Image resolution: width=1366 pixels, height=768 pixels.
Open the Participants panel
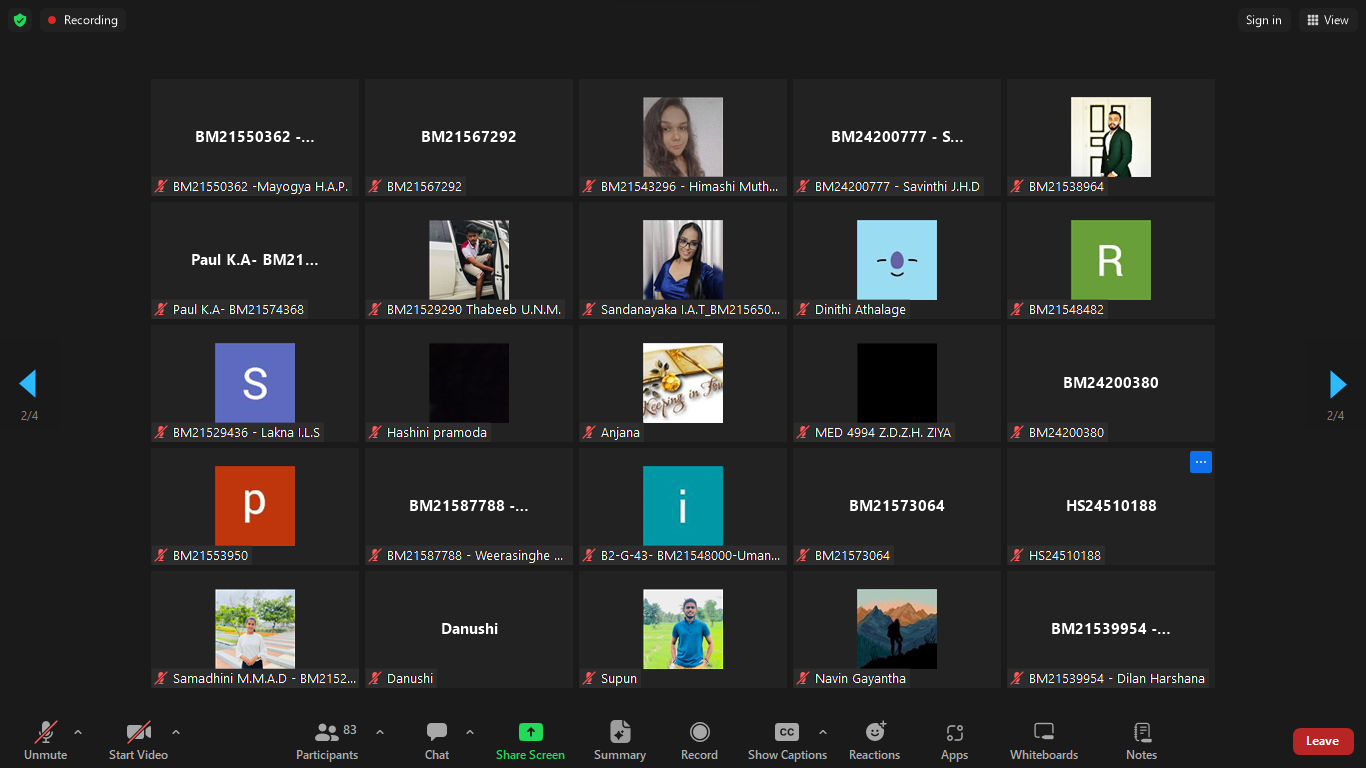pyautogui.click(x=327, y=741)
